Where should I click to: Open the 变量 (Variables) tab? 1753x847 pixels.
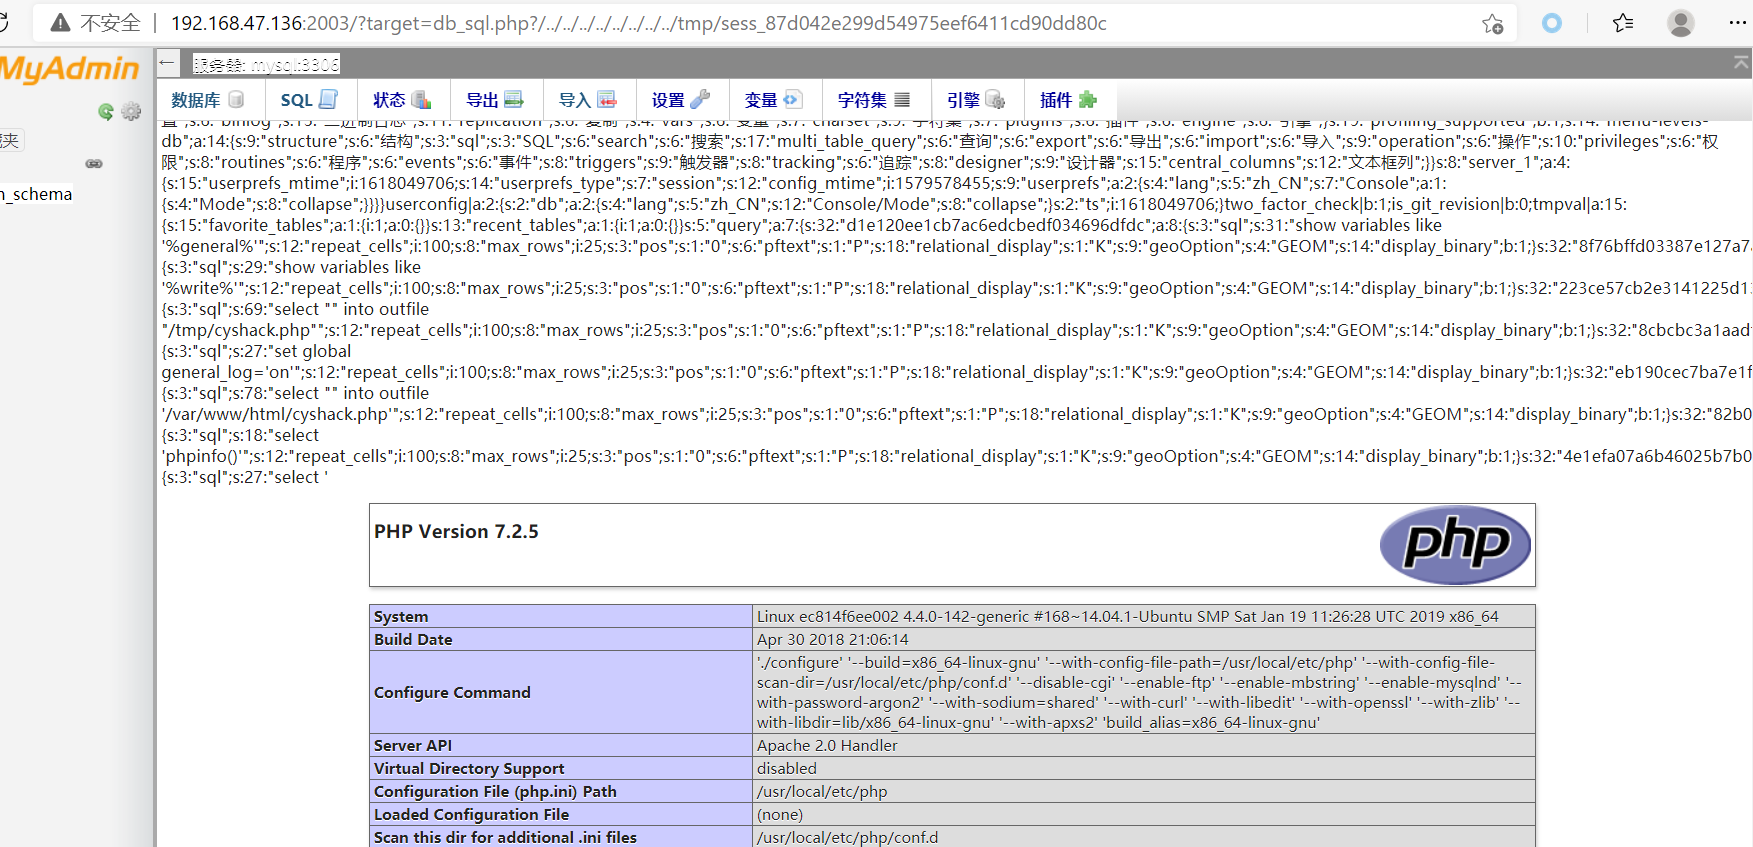click(775, 100)
